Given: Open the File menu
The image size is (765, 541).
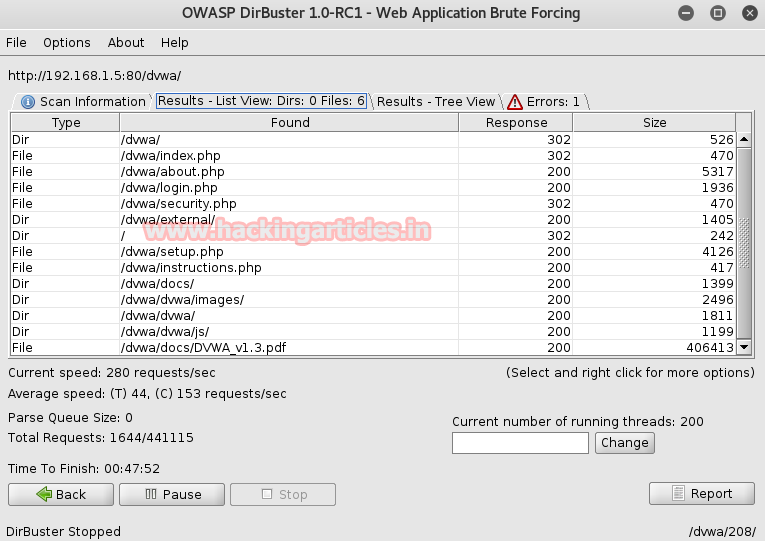Looking at the screenshot, I should [16, 42].
